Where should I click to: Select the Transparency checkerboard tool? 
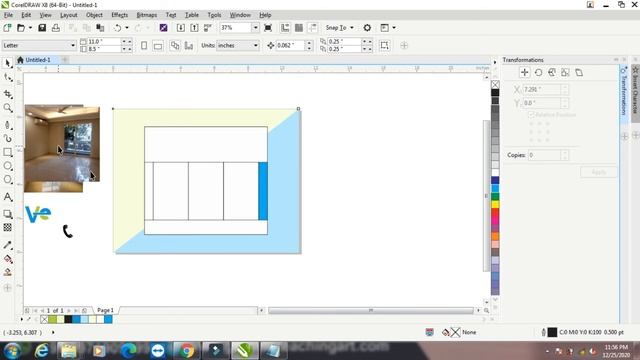pyautogui.click(x=8, y=227)
